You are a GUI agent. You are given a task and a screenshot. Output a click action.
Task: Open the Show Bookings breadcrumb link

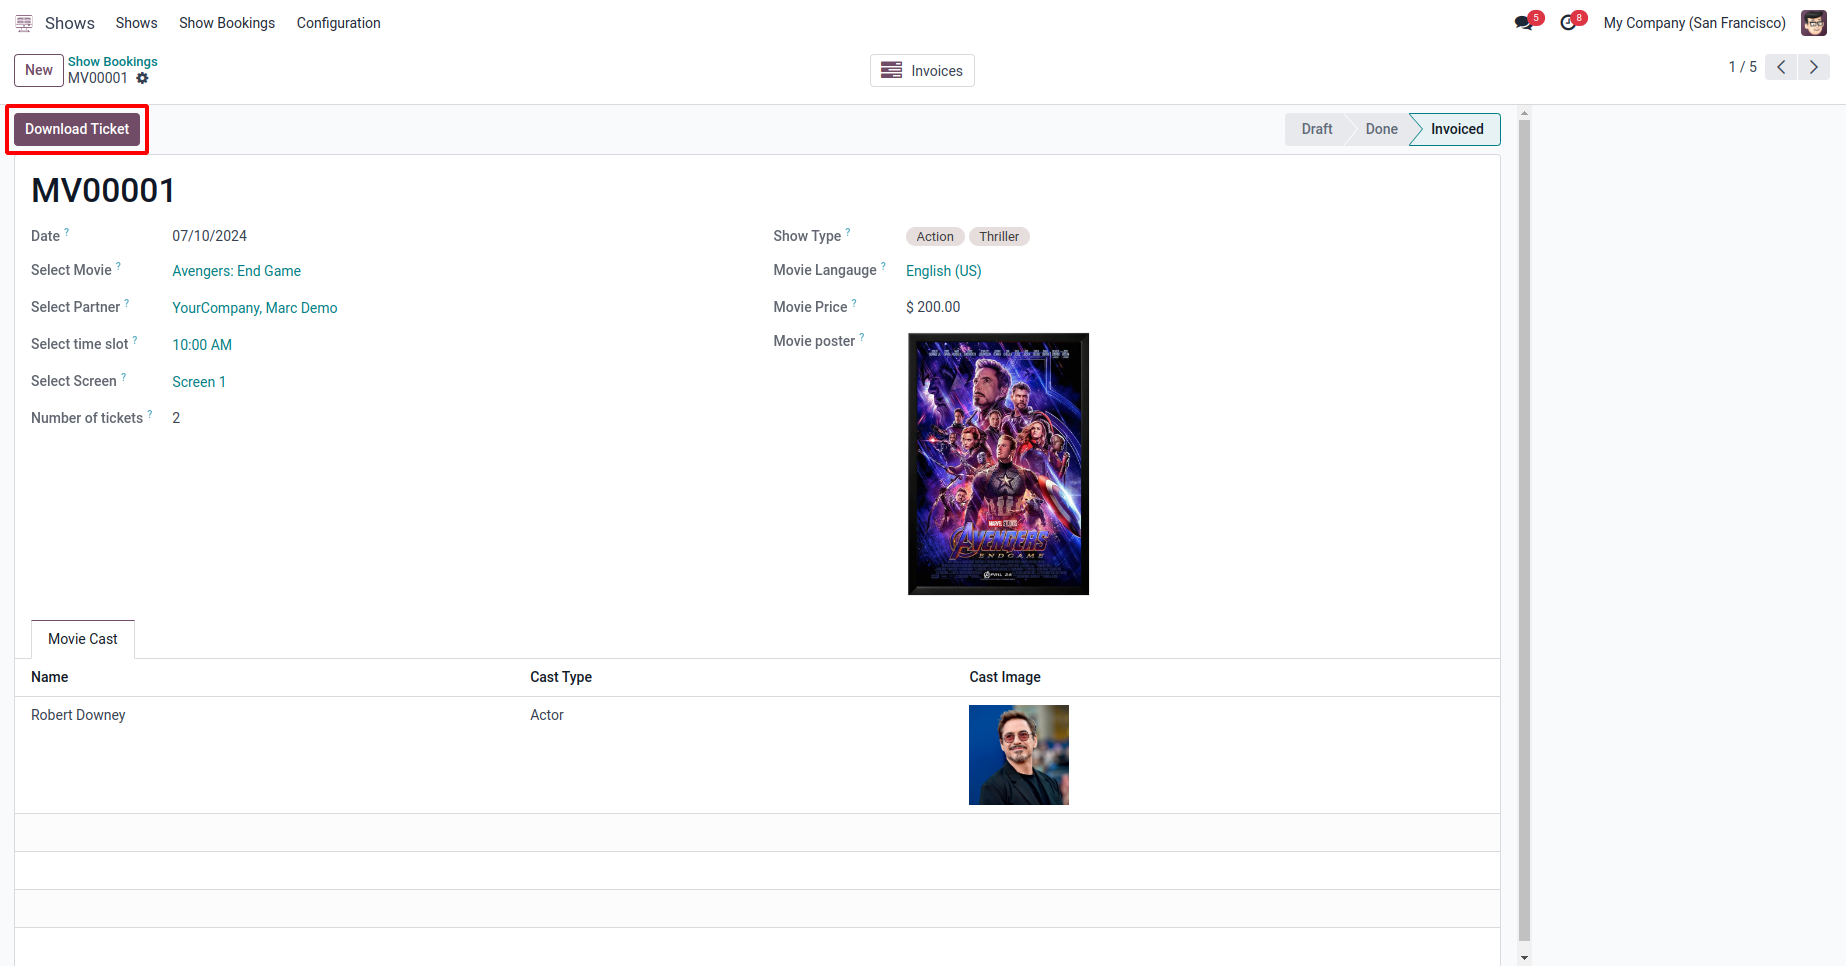coord(113,61)
